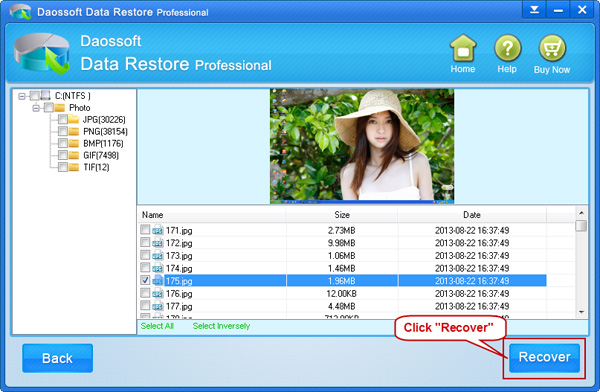Click the BMP(1176) folder icon
600x392 pixels.
(74, 143)
